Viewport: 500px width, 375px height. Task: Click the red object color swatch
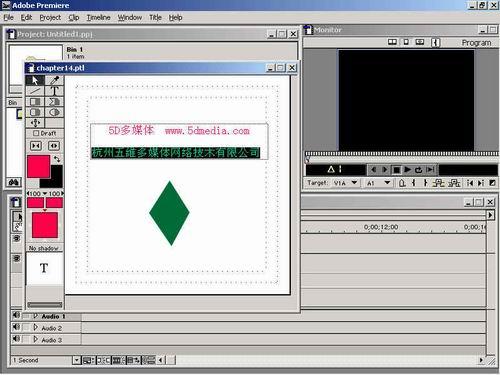point(38,166)
